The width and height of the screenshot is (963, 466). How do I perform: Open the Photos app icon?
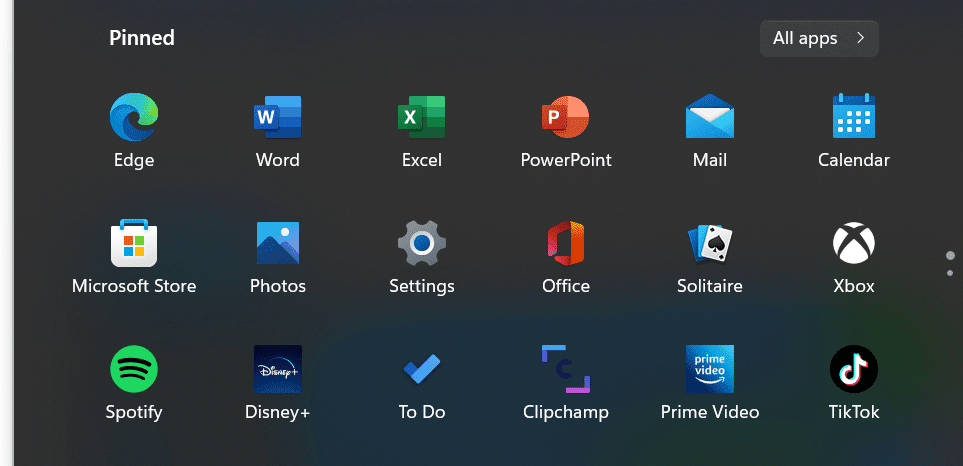click(278, 243)
